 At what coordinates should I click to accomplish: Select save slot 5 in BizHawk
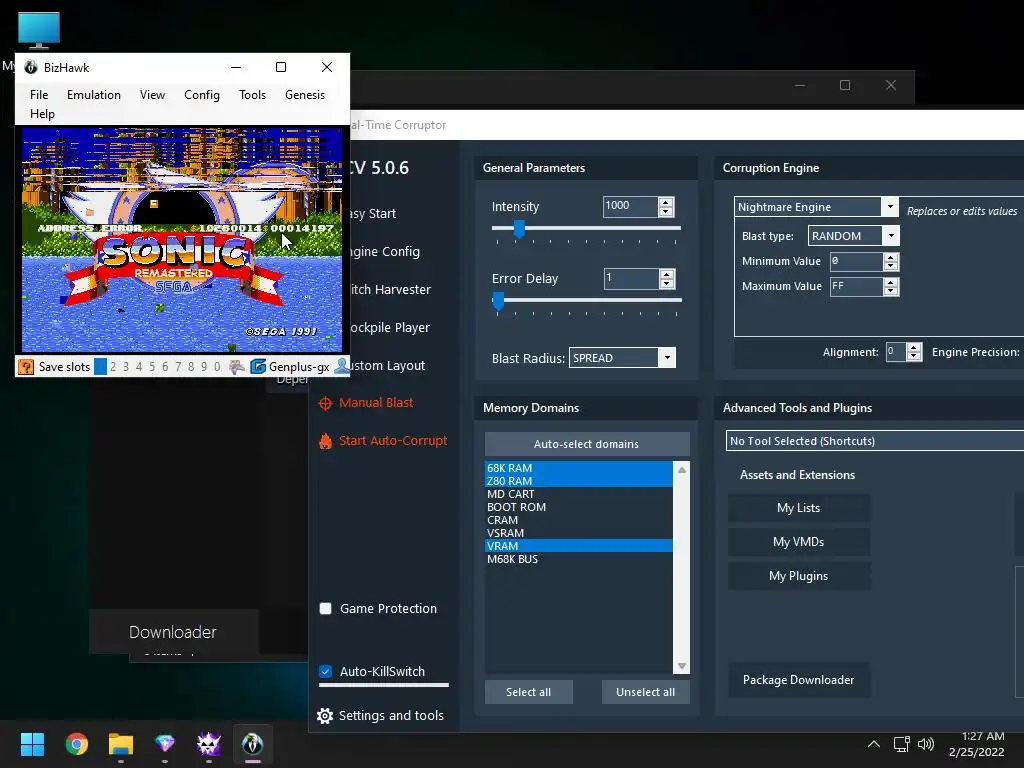152,366
